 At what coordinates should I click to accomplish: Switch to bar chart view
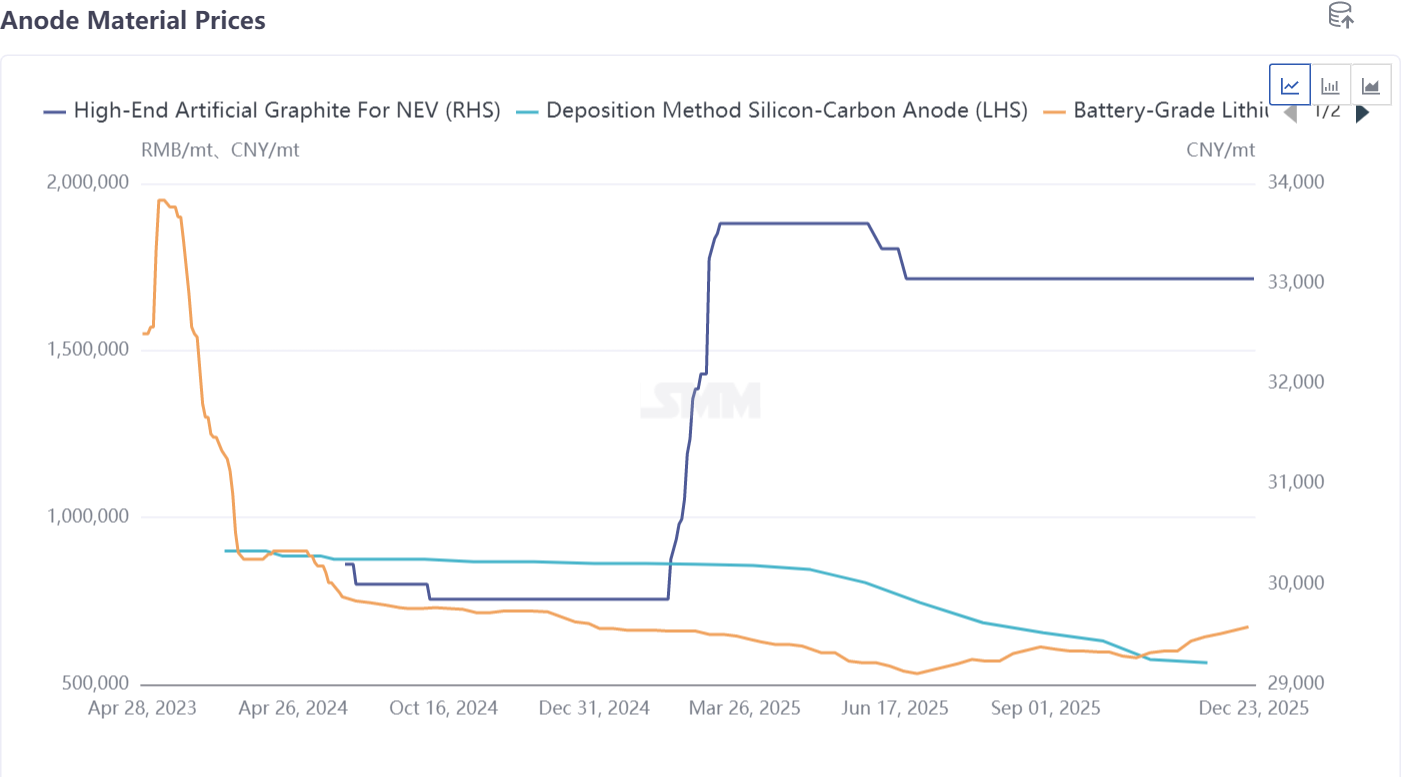point(1330,85)
